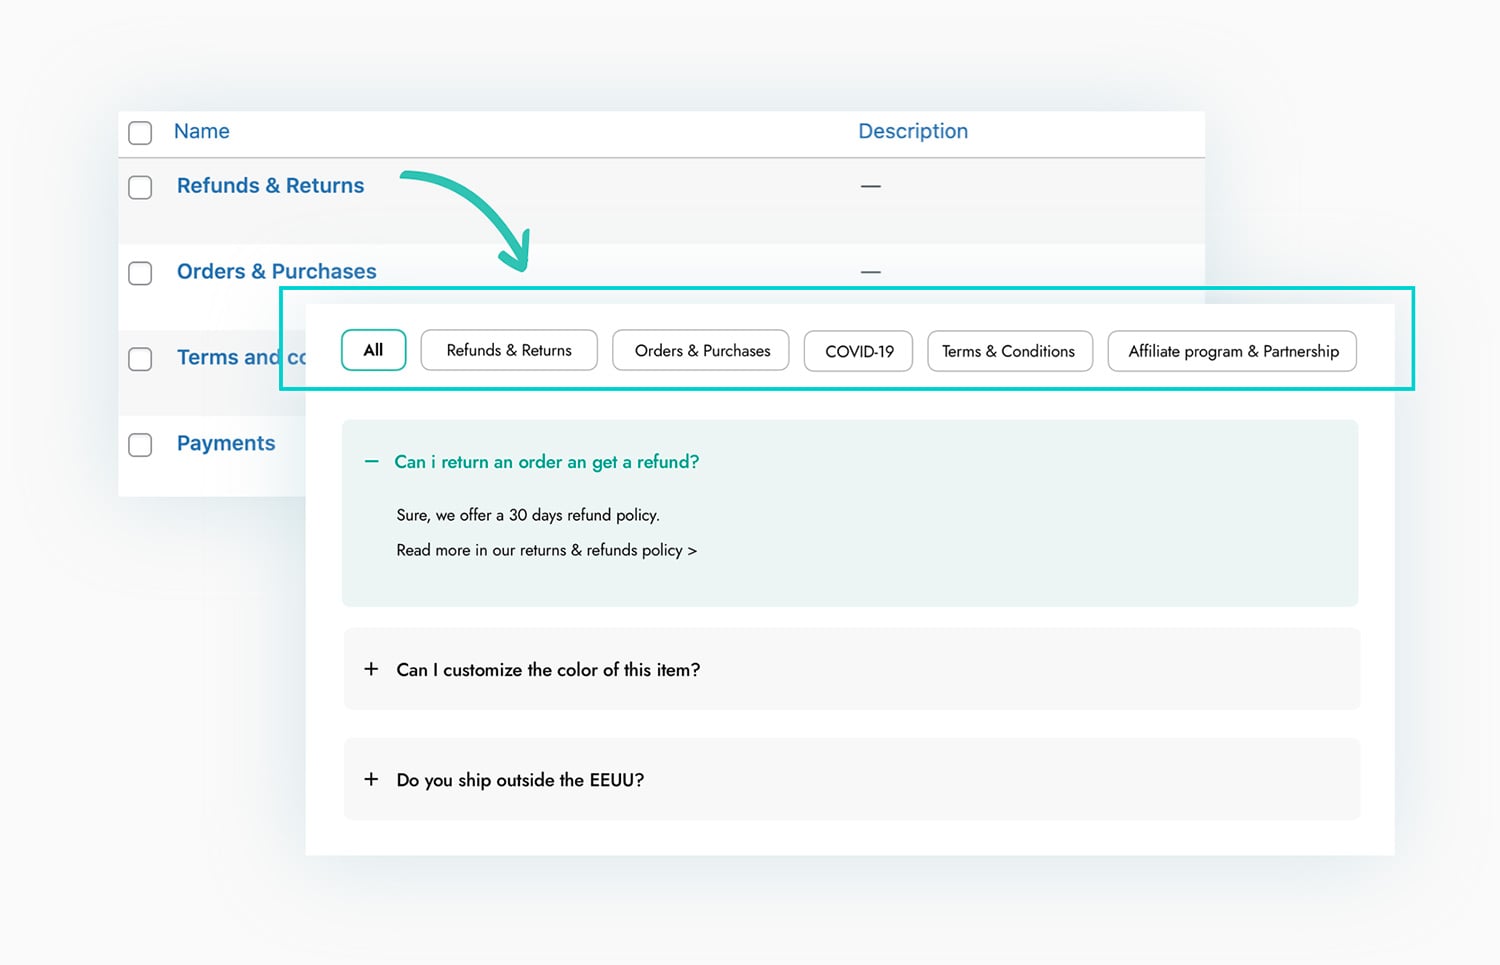Expand the ship outside EEUU plus icon

point(371,779)
